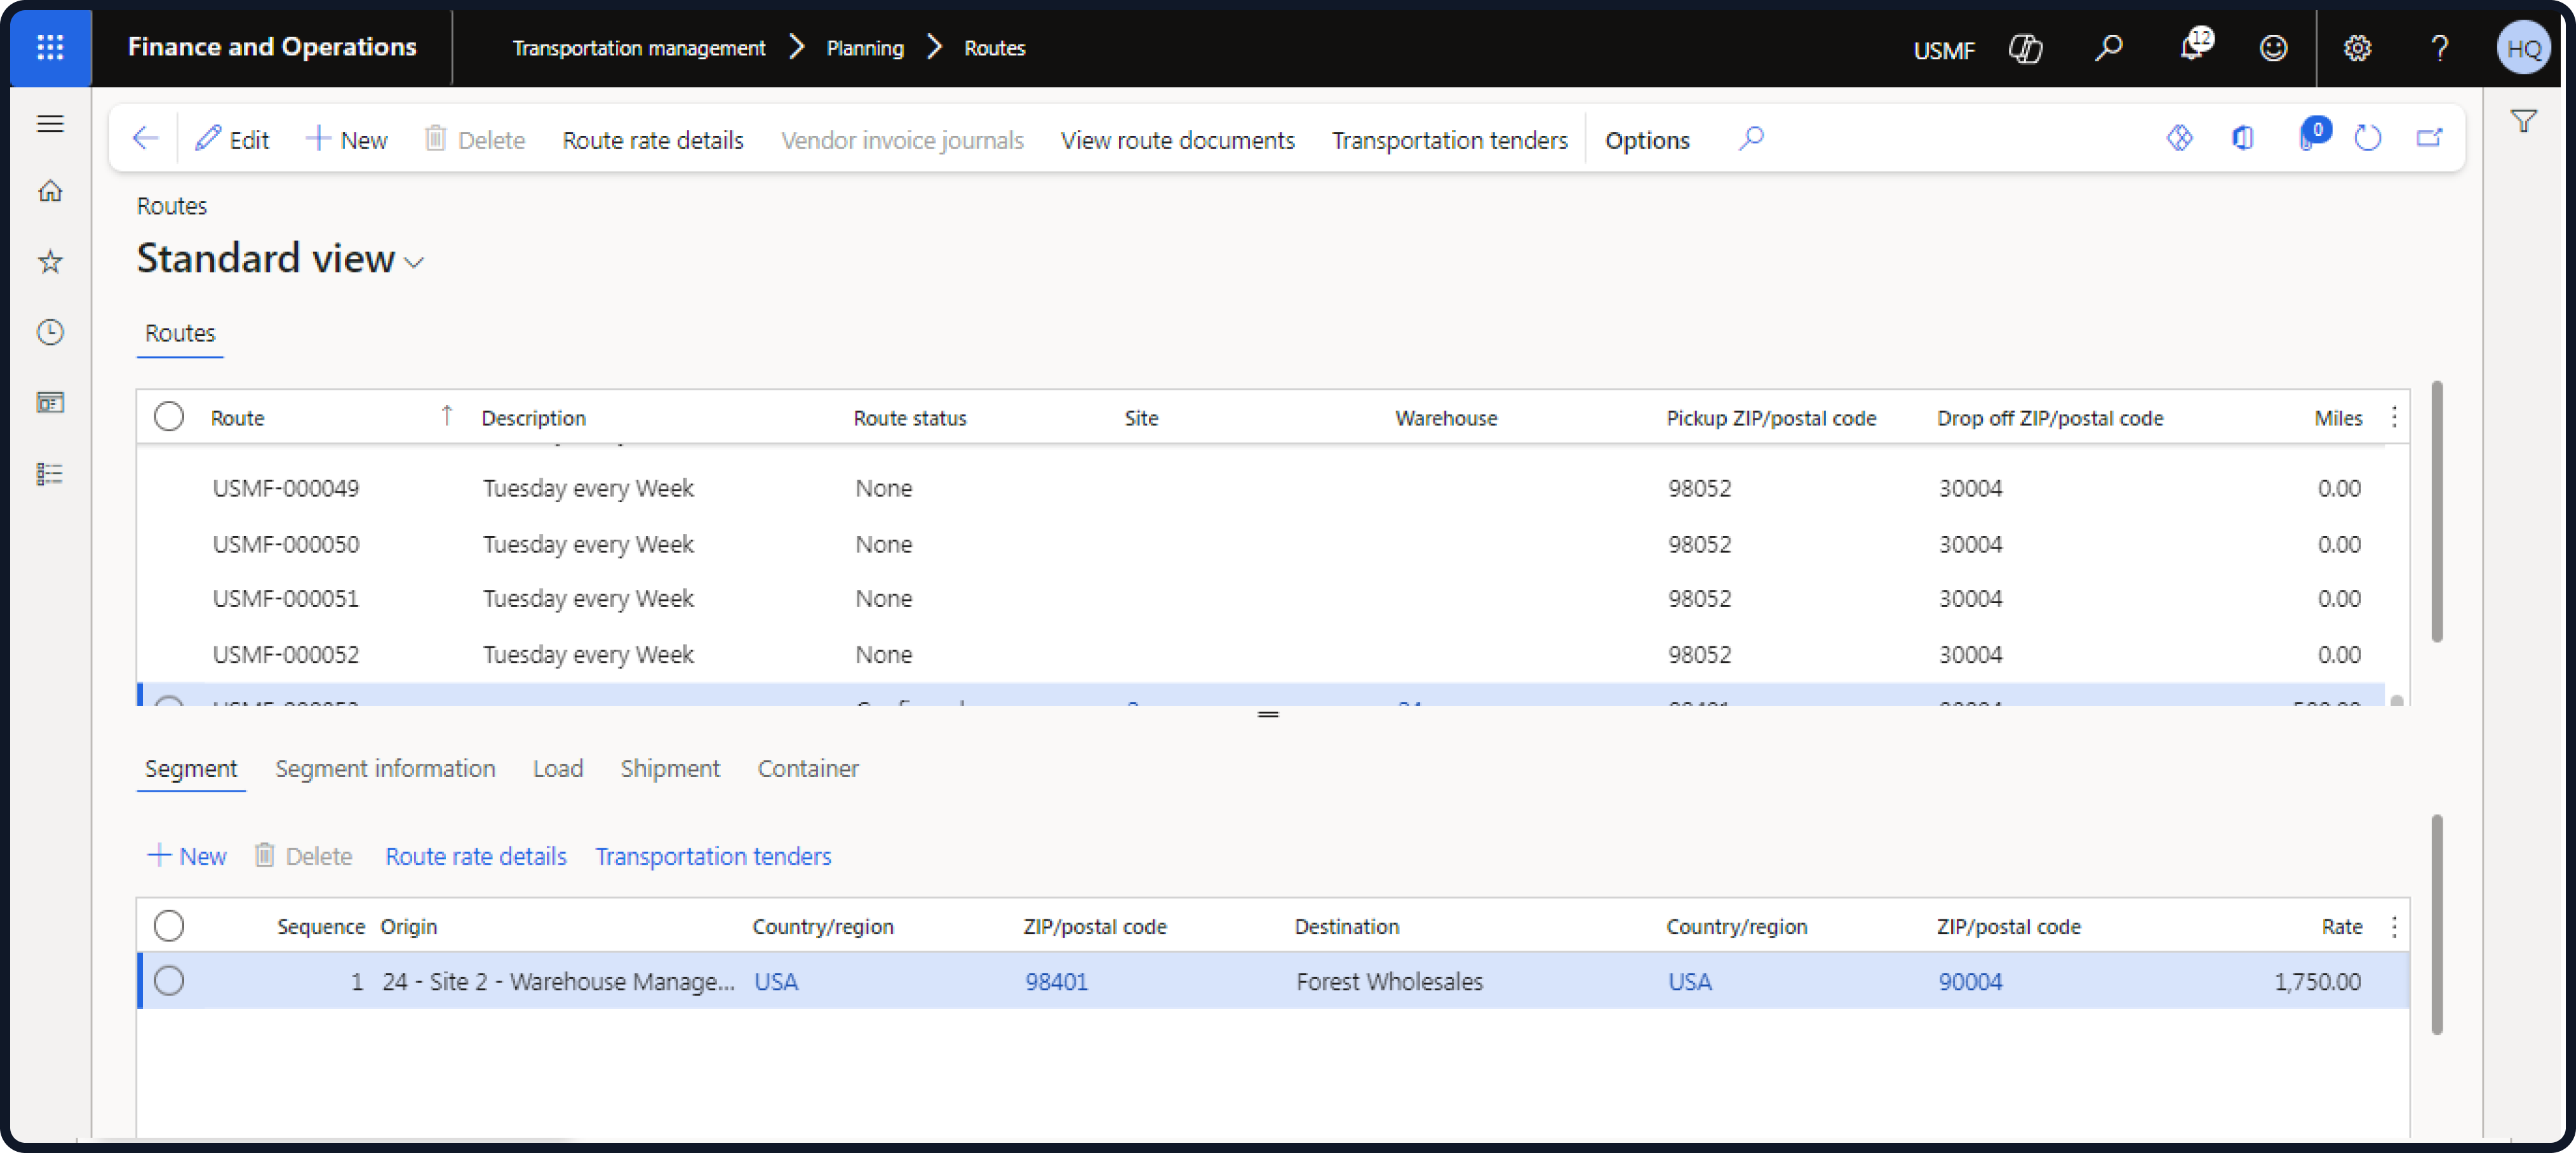2576x1153 pixels.
Task: Click the Home icon in sidebar
Action: 50,190
